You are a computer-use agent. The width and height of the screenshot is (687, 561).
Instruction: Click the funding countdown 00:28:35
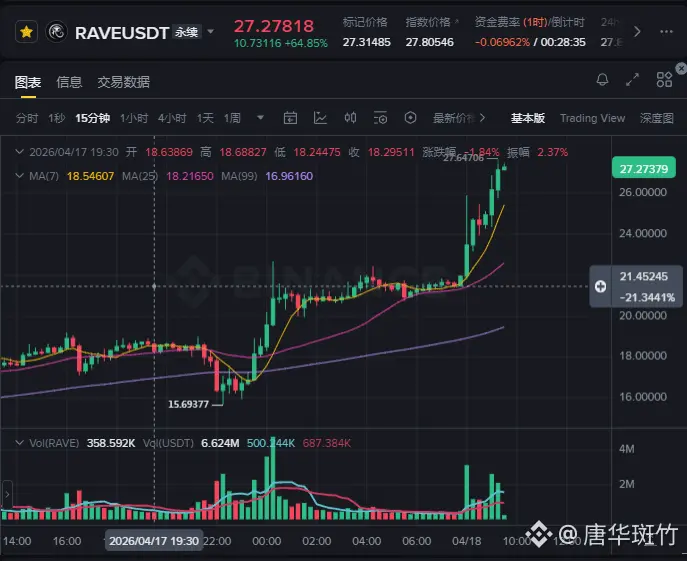[x=563, y=43]
